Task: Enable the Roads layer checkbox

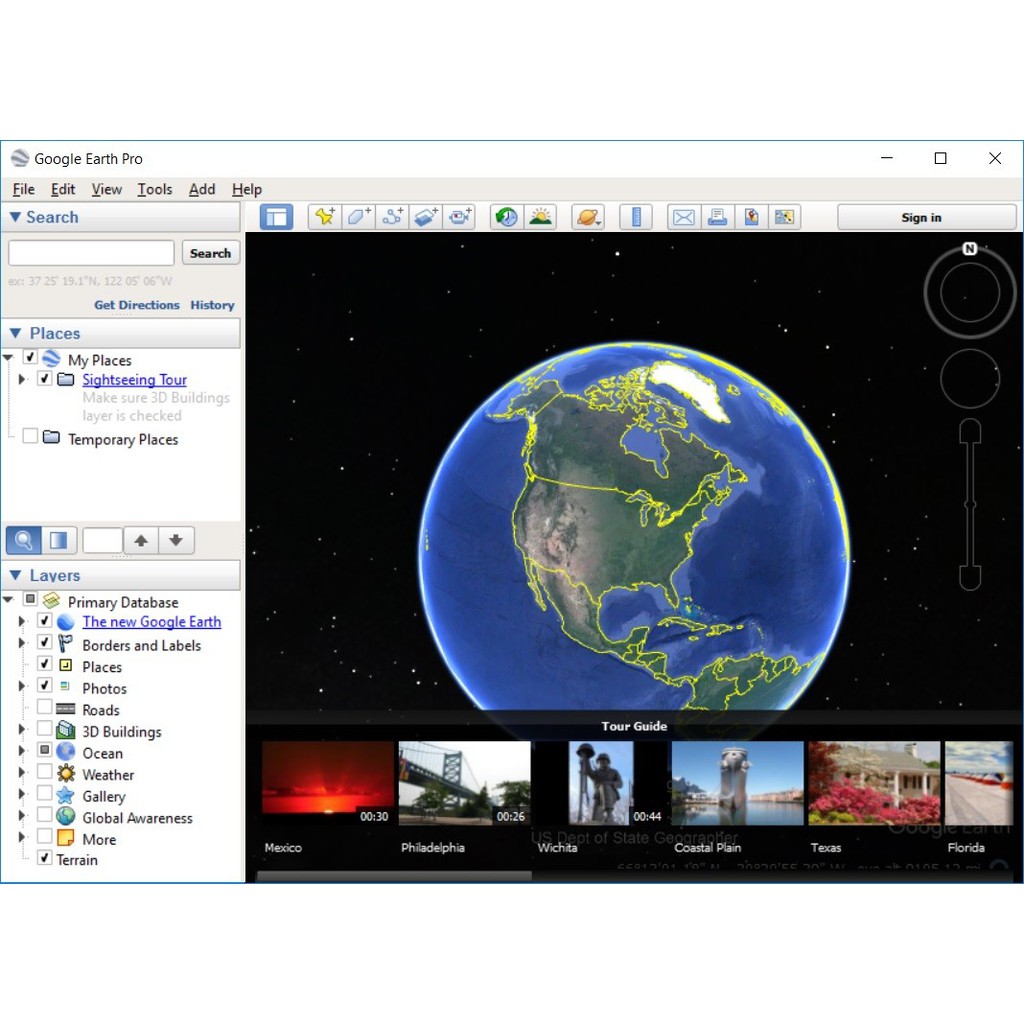Action: 45,709
